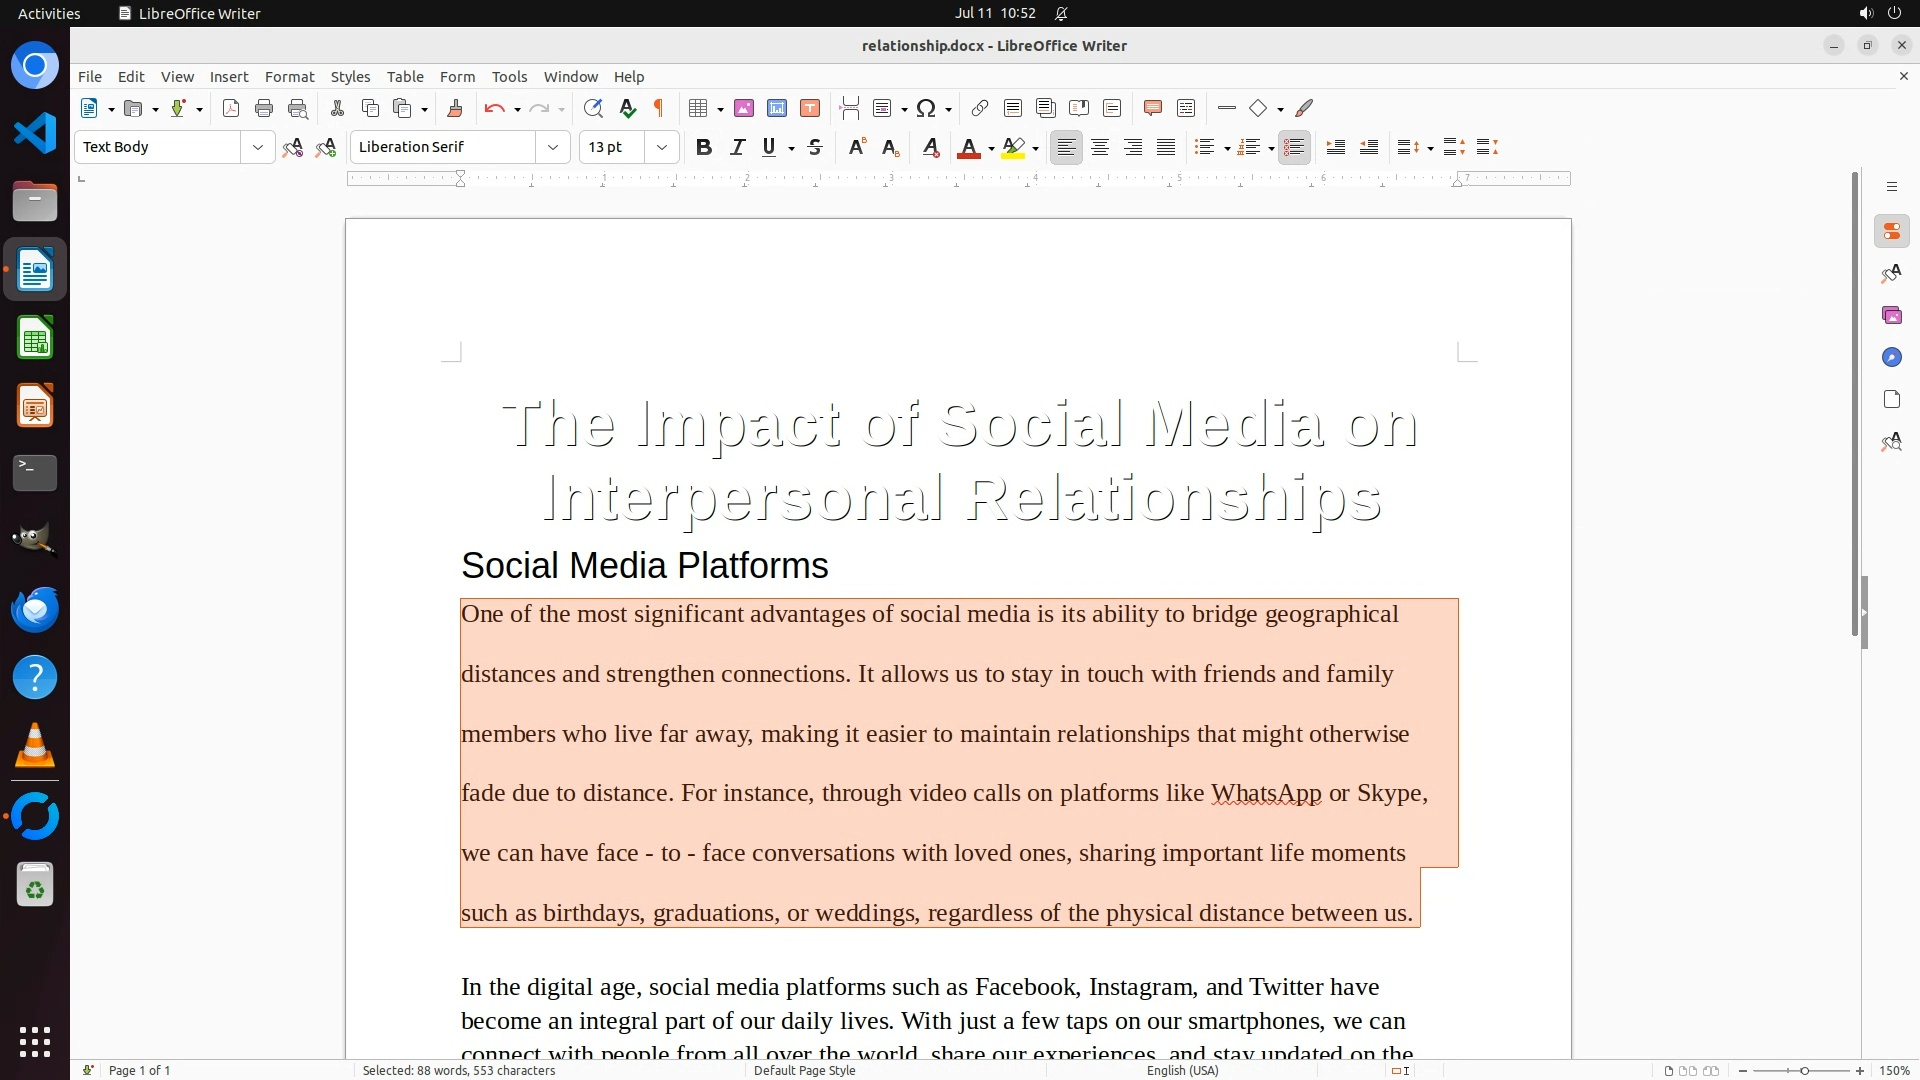The height and width of the screenshot is (1080, 1920).
Task: Toggle Italic formatting on selection
Action: [737, 147]
